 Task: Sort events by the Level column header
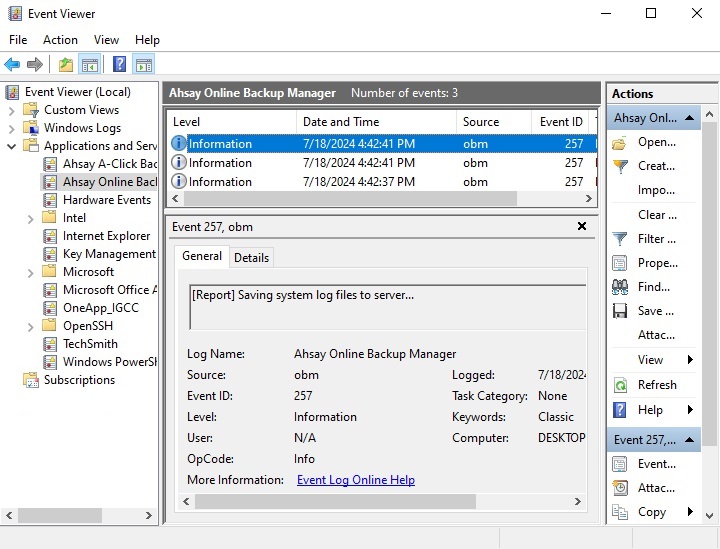pos(231,122)
